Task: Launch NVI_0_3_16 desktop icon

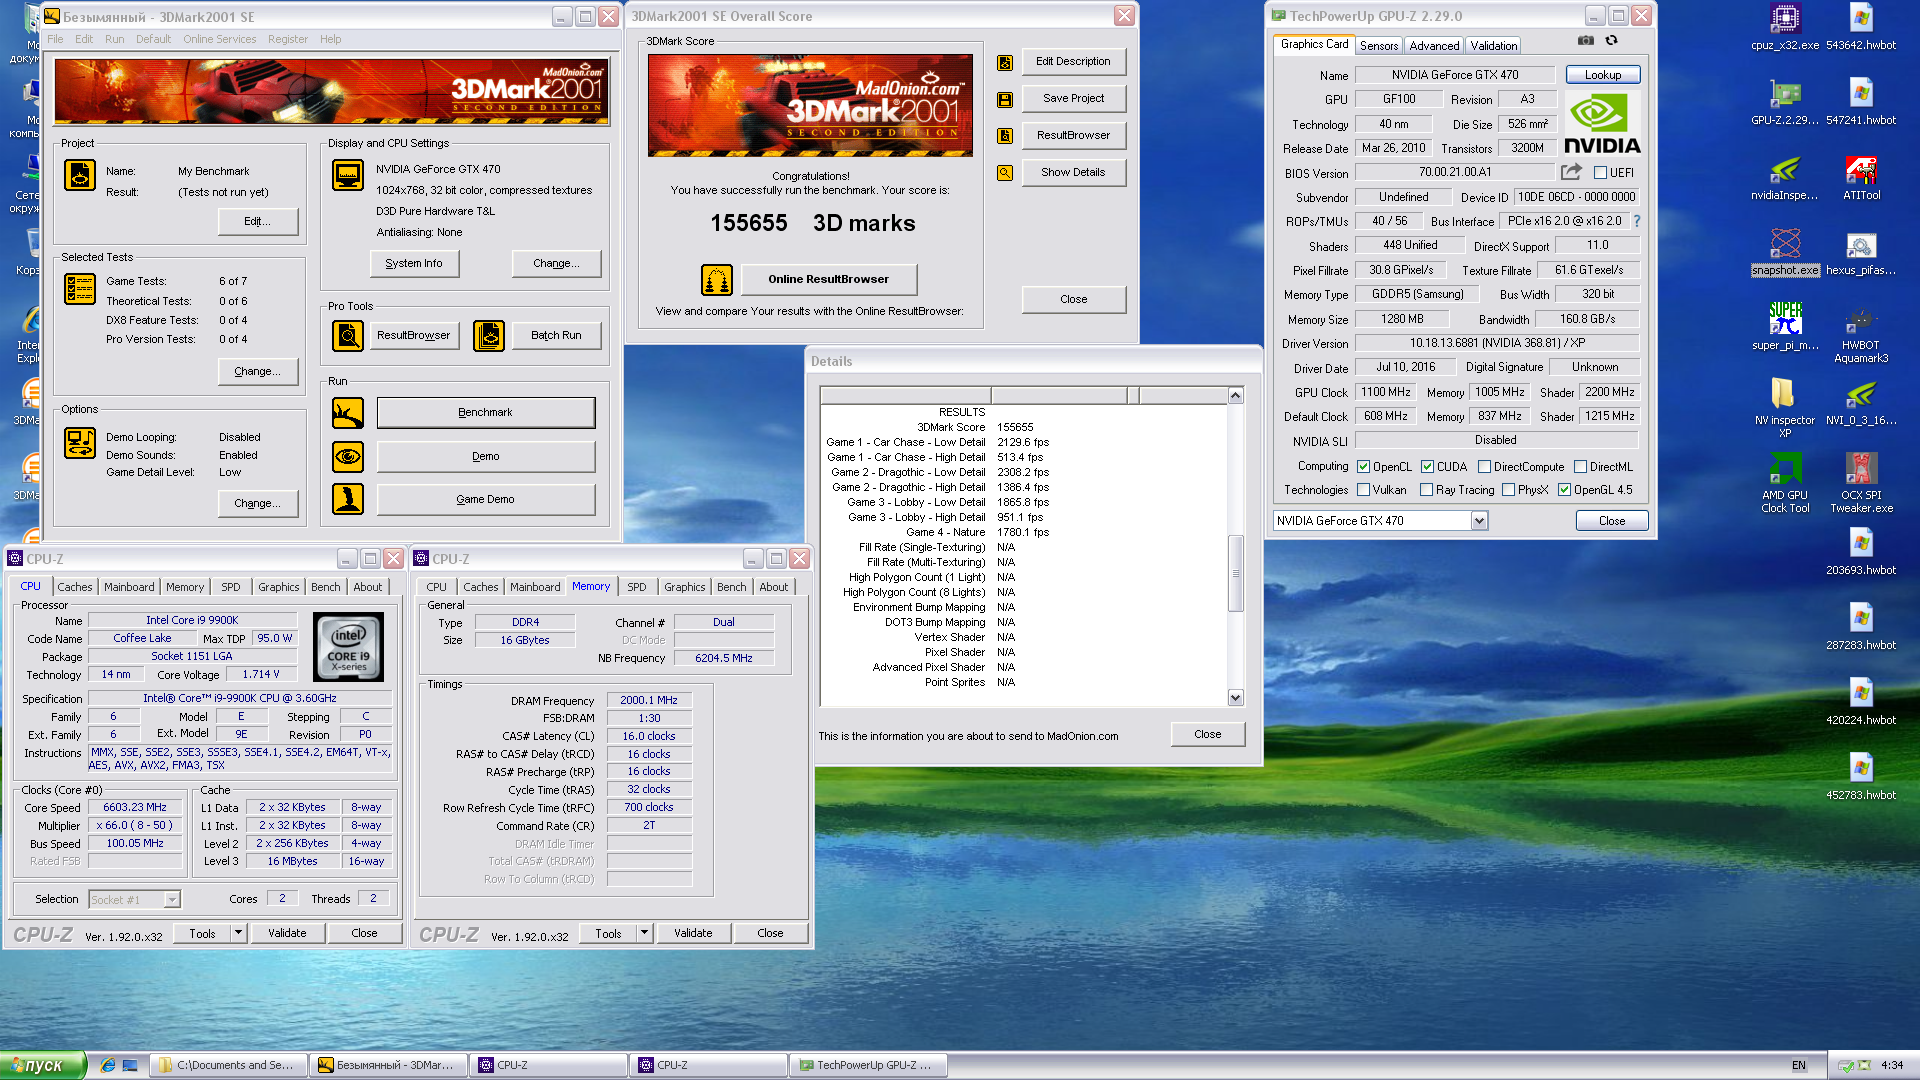Action: tap(1861, 402)
